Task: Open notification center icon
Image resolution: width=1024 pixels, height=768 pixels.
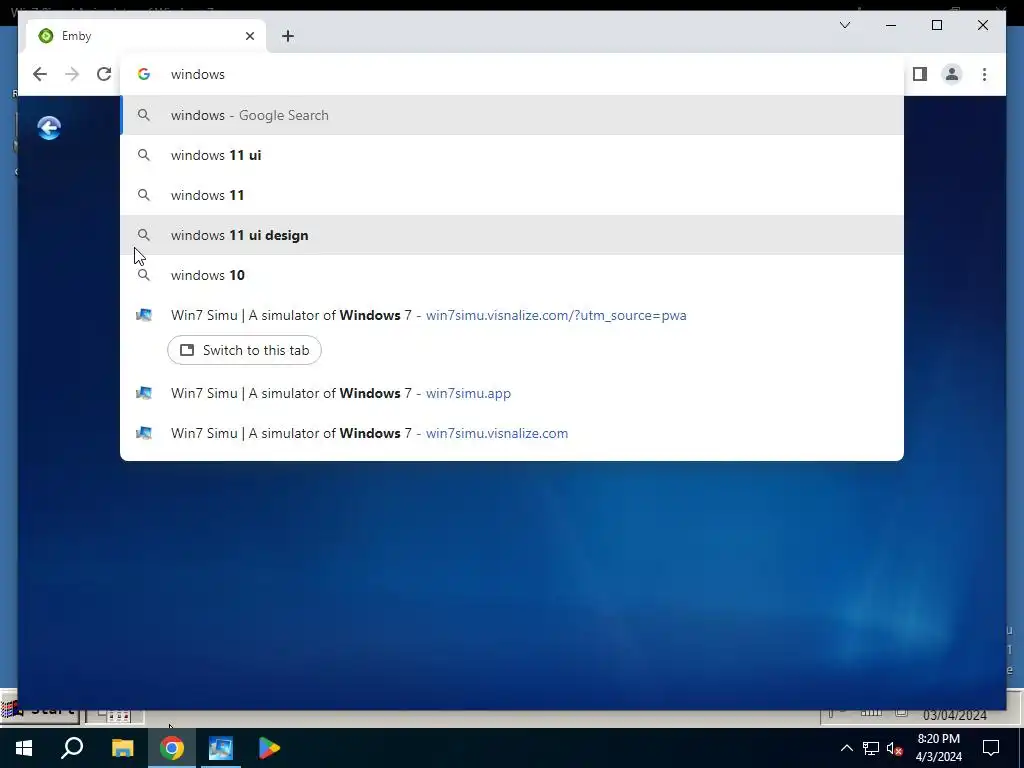Action: point(991,748)
